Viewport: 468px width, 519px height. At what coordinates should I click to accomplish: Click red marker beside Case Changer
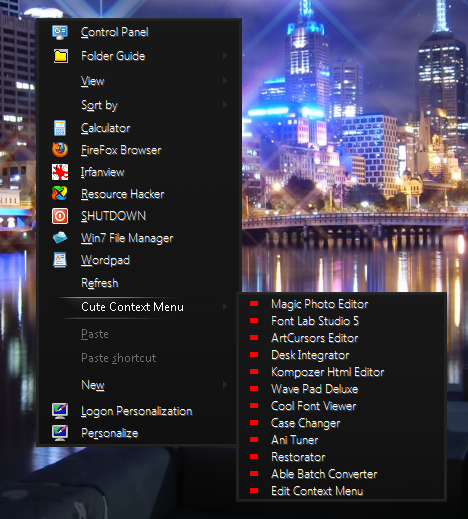click(x=254, y=423)
